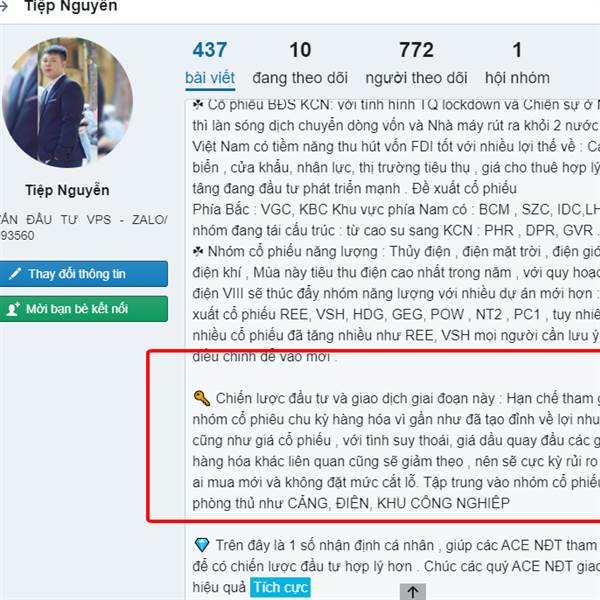Click the Tiệp Nguyễn name under the avatar
600x600 pixels.
(x=67, y=190)
